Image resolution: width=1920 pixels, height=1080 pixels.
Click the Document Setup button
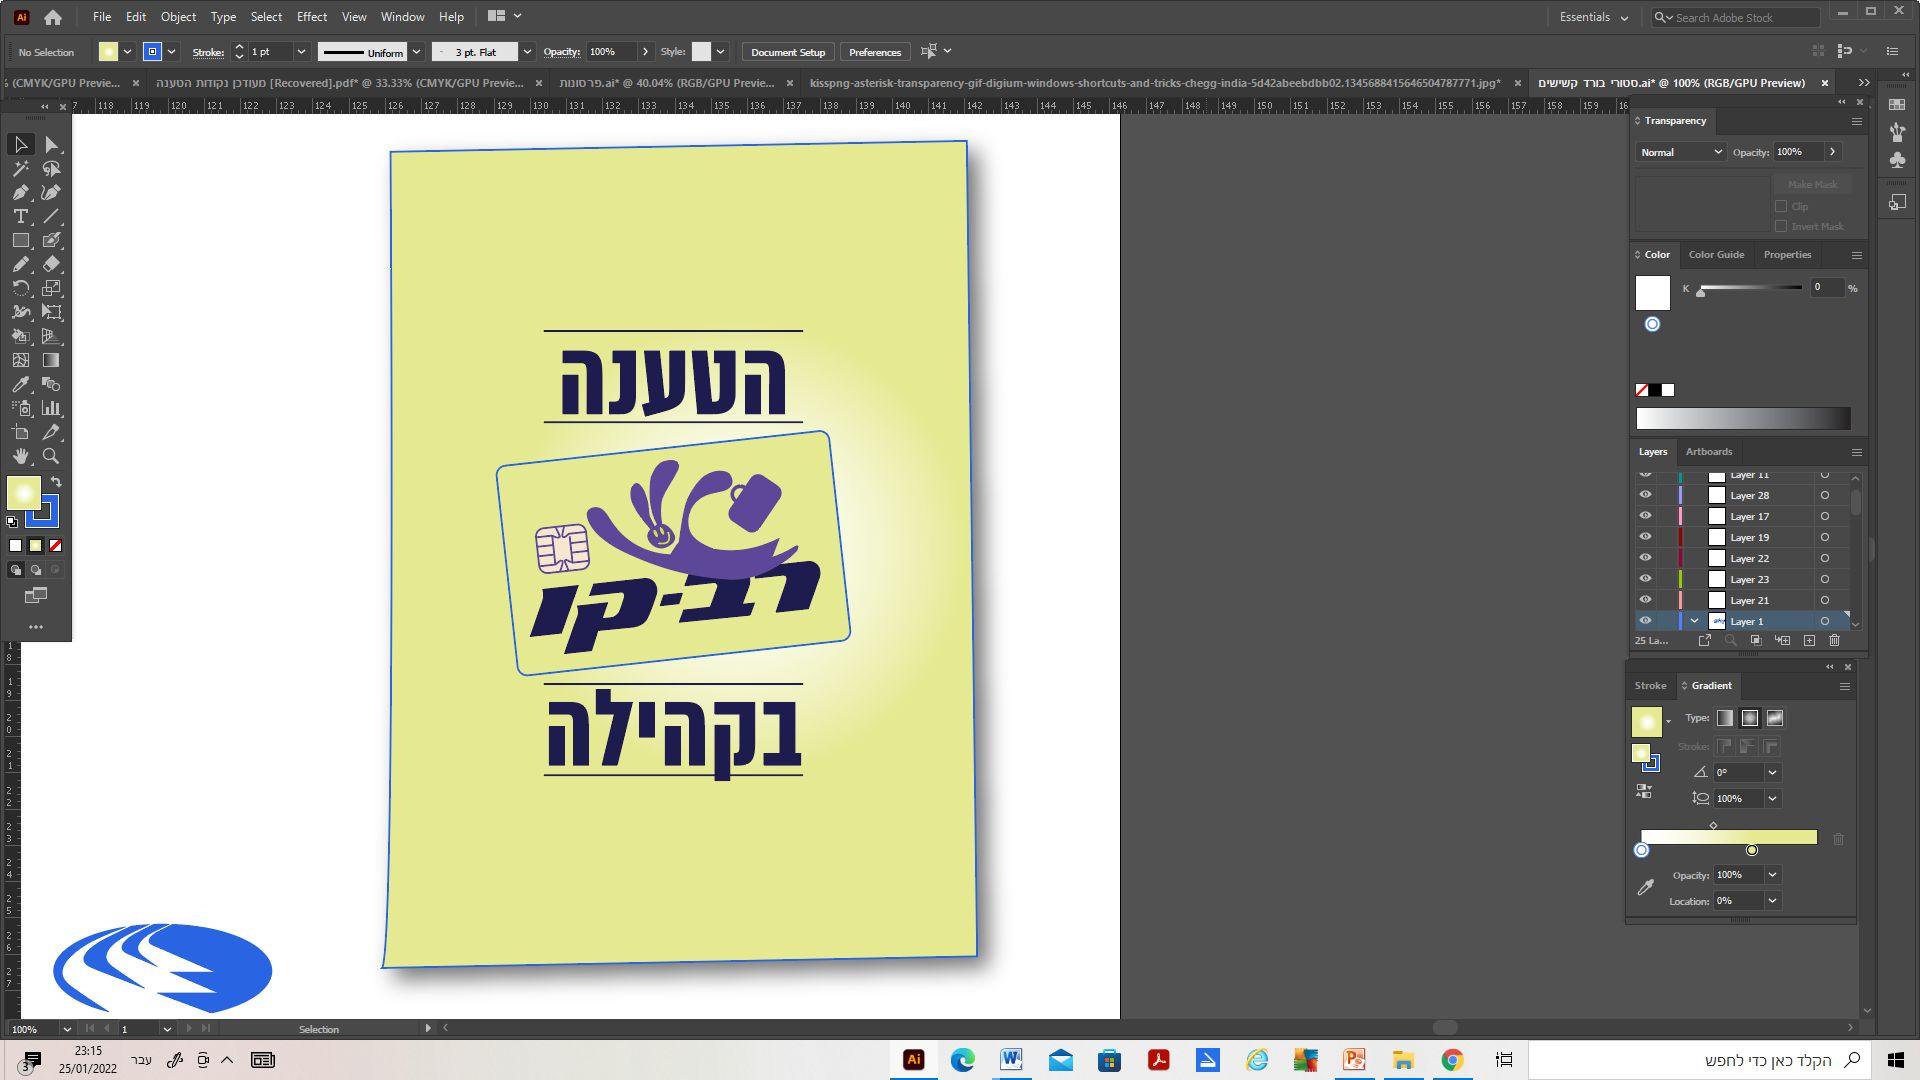pos(787,52)
